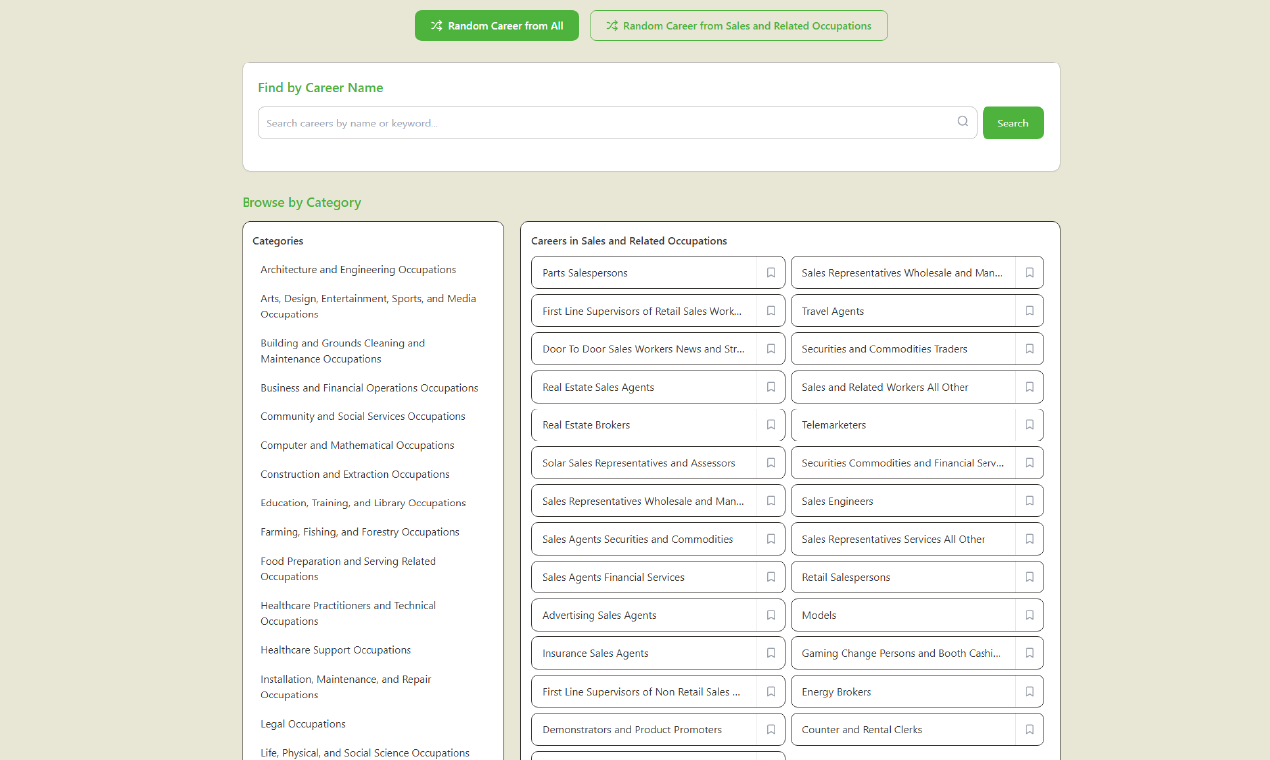This screenshot has width=1270, height=760.
Task: Open Insurance Sales Agents career page
Action: (644, 653)
